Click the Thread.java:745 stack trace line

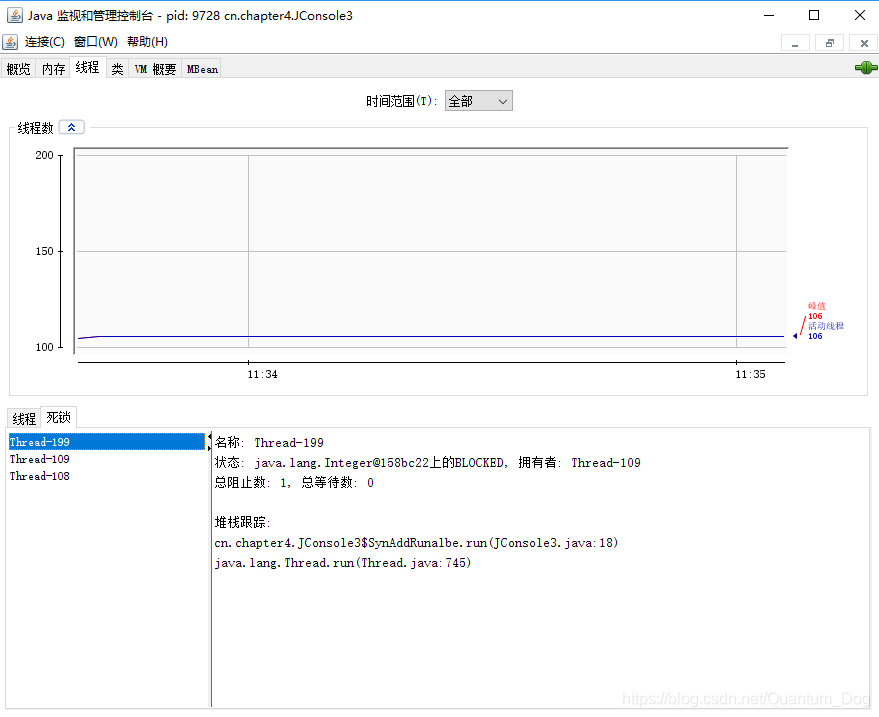click(x=343, y=562)
